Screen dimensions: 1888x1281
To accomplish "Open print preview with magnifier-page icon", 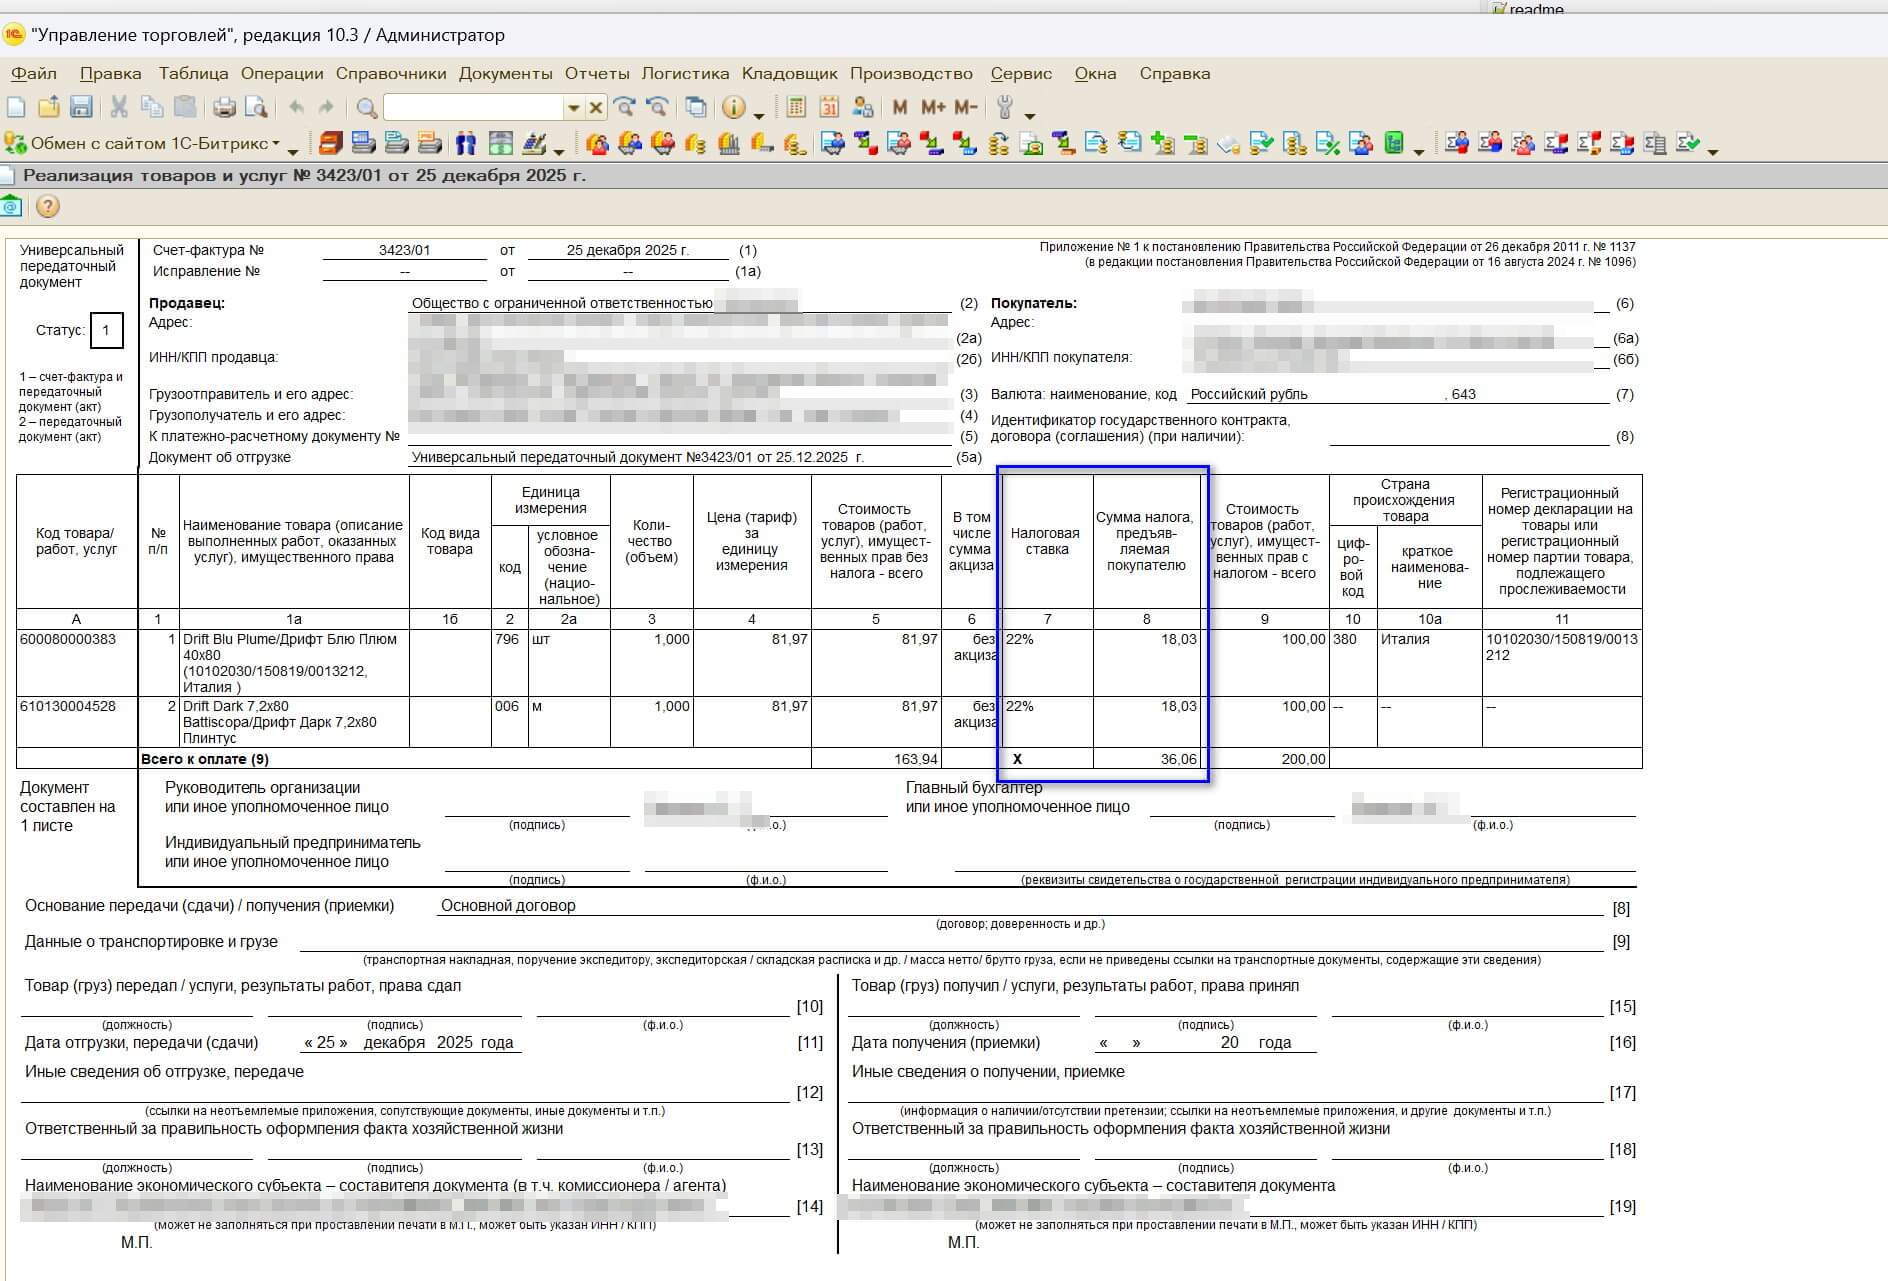I will [x=256, y=107].
